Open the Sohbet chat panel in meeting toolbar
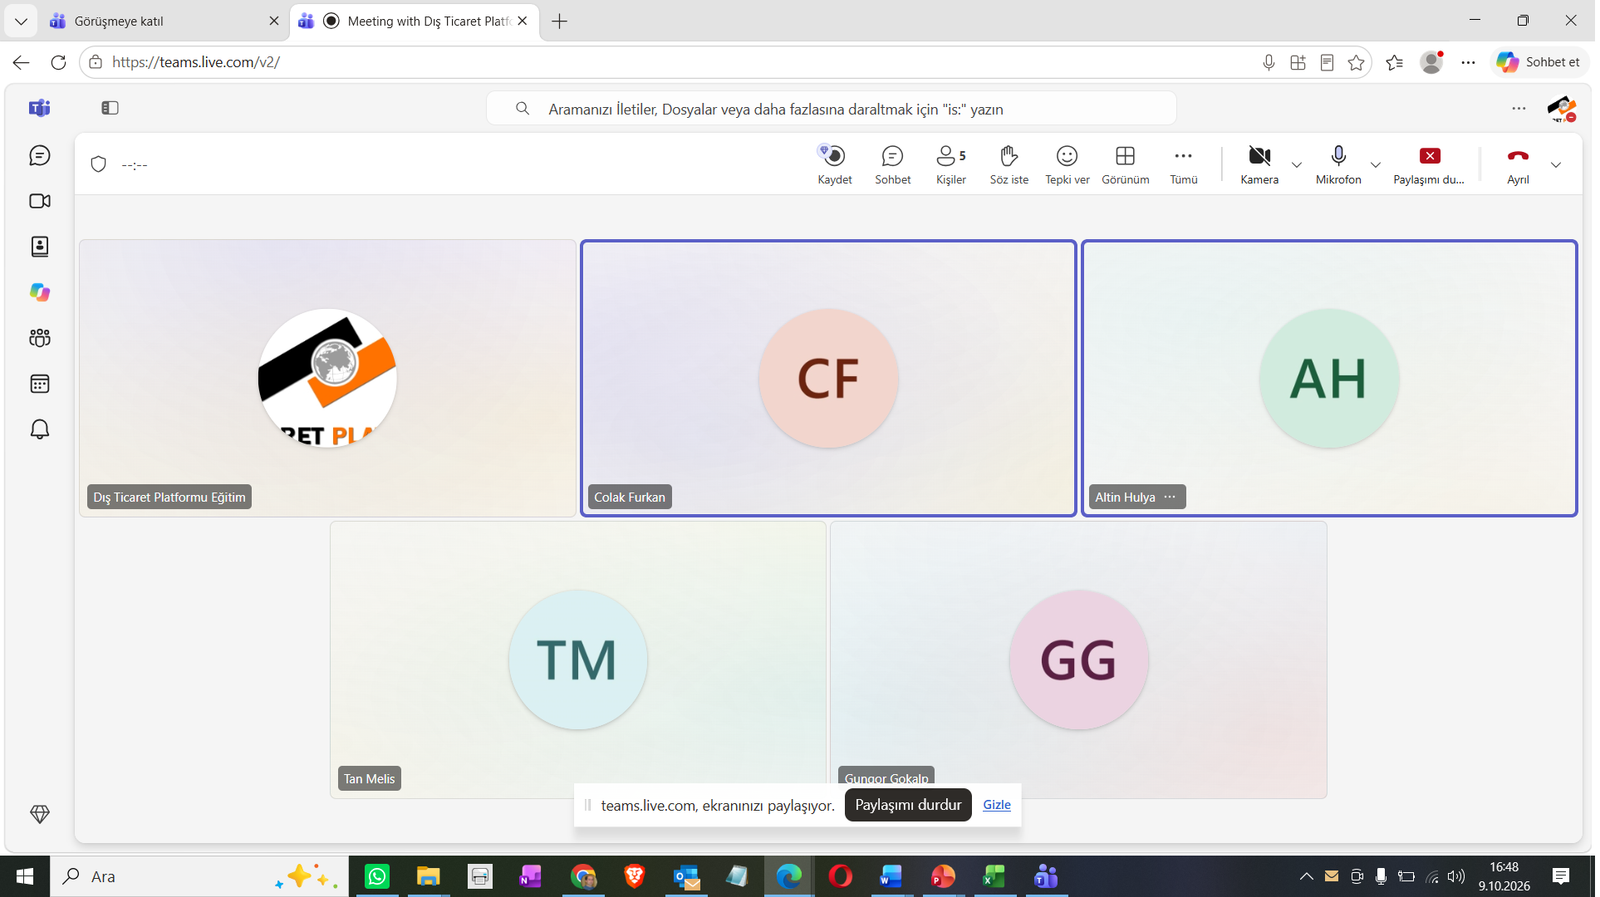The height and width of the screenshot is (897, 1600). point(892,165)
